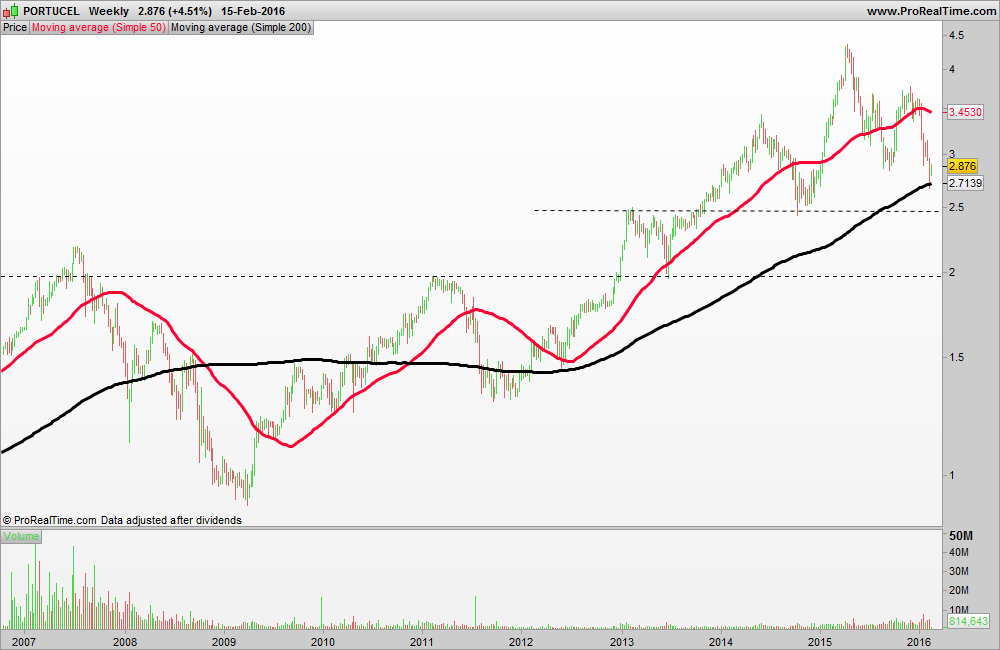Viewport: 1000px width, 650px height.
Task: Click the 4.5 level on price scale
Action: point(957,36)
